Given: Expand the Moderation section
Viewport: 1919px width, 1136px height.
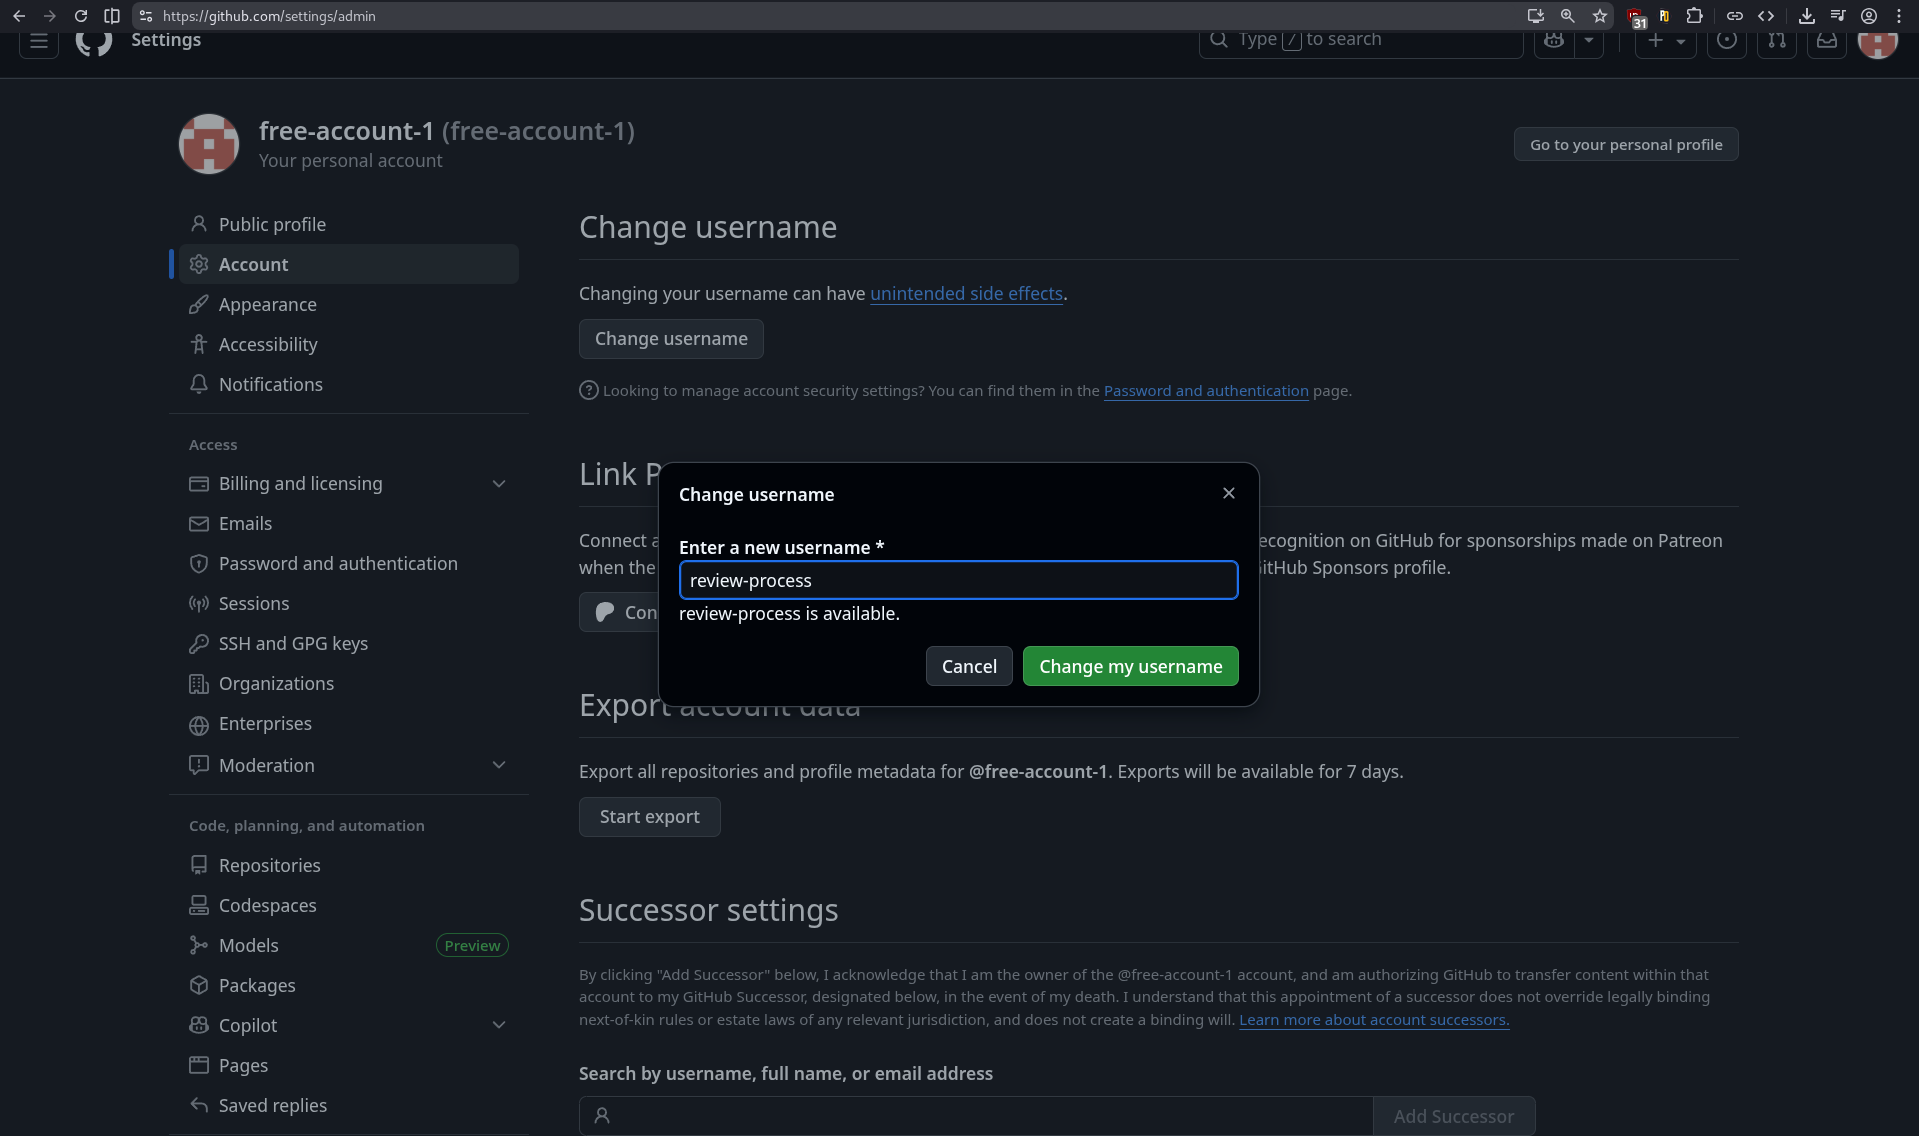Looking at the screenshot, I should tap(499, 764).
